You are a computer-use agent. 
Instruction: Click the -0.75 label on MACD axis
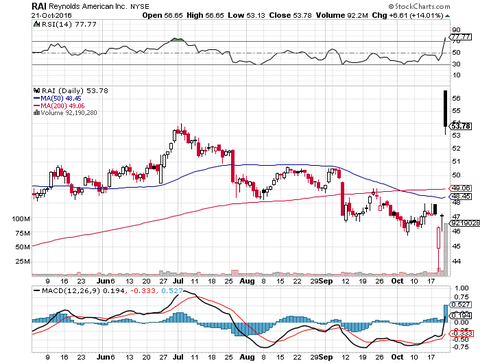(x=460, y=347)
